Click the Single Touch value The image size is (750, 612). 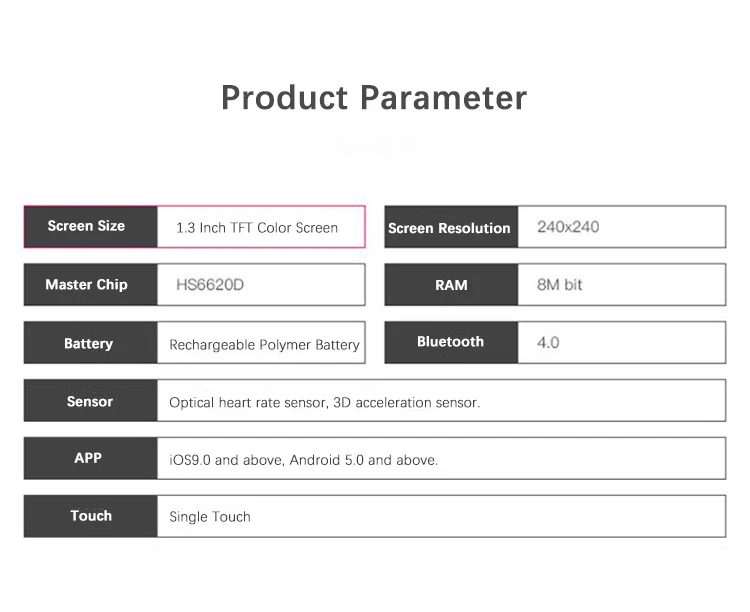coord(210,517)
